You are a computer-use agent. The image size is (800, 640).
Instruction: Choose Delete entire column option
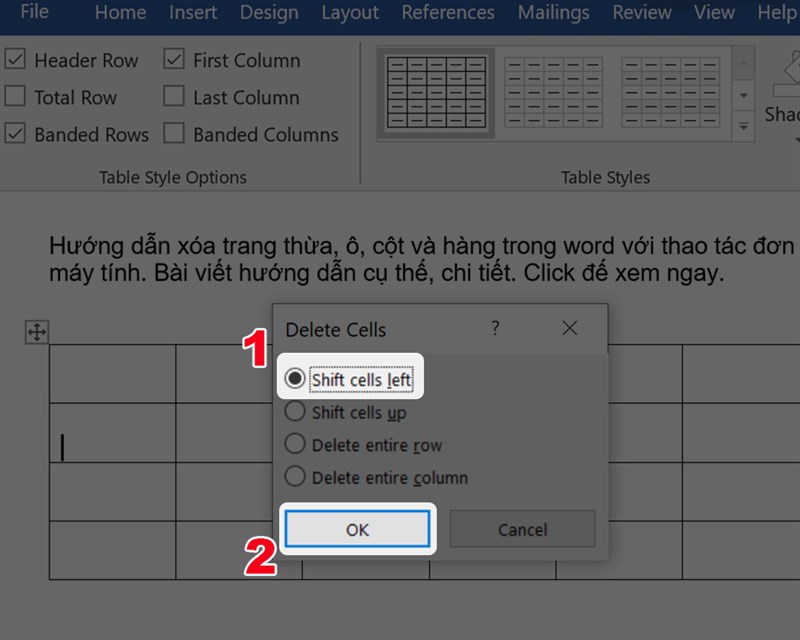tap(376, 477)
